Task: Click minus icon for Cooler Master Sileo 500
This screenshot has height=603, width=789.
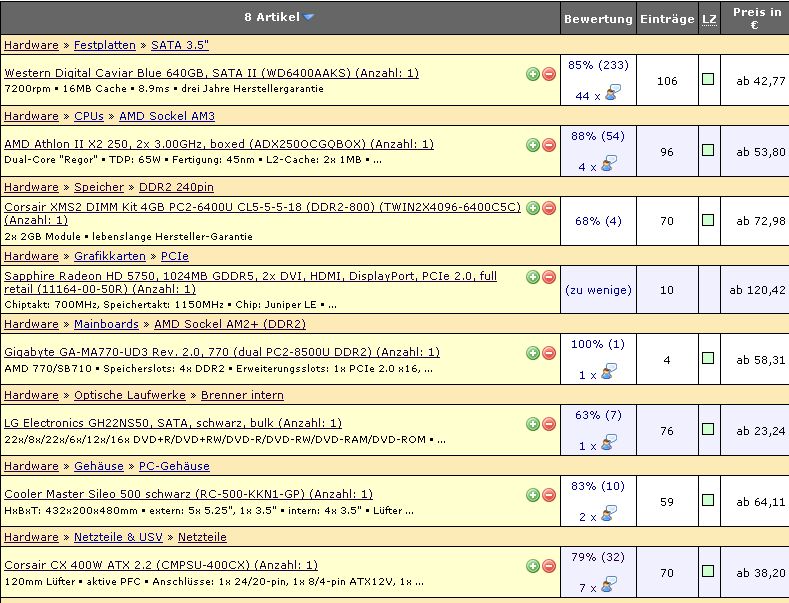Action: coord(549,495)
